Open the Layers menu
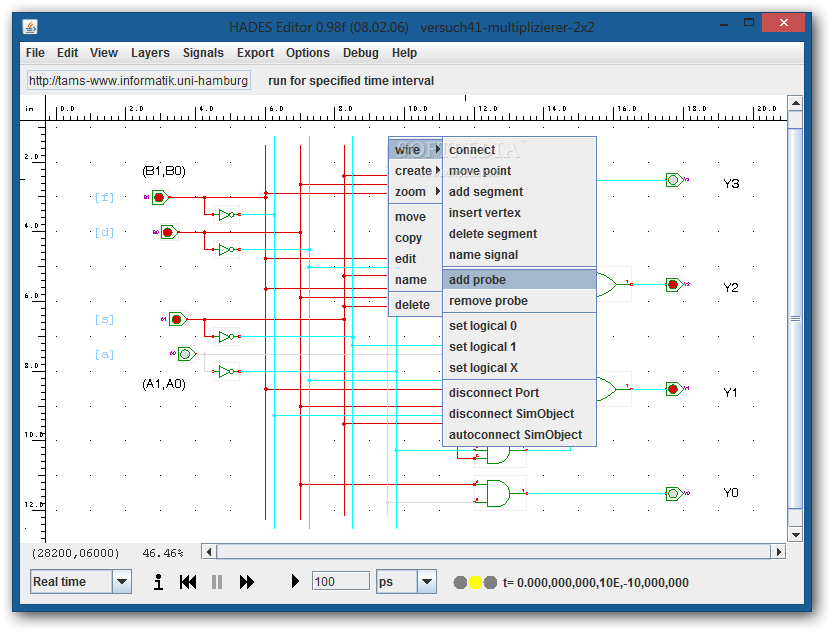 click(150, 53)
